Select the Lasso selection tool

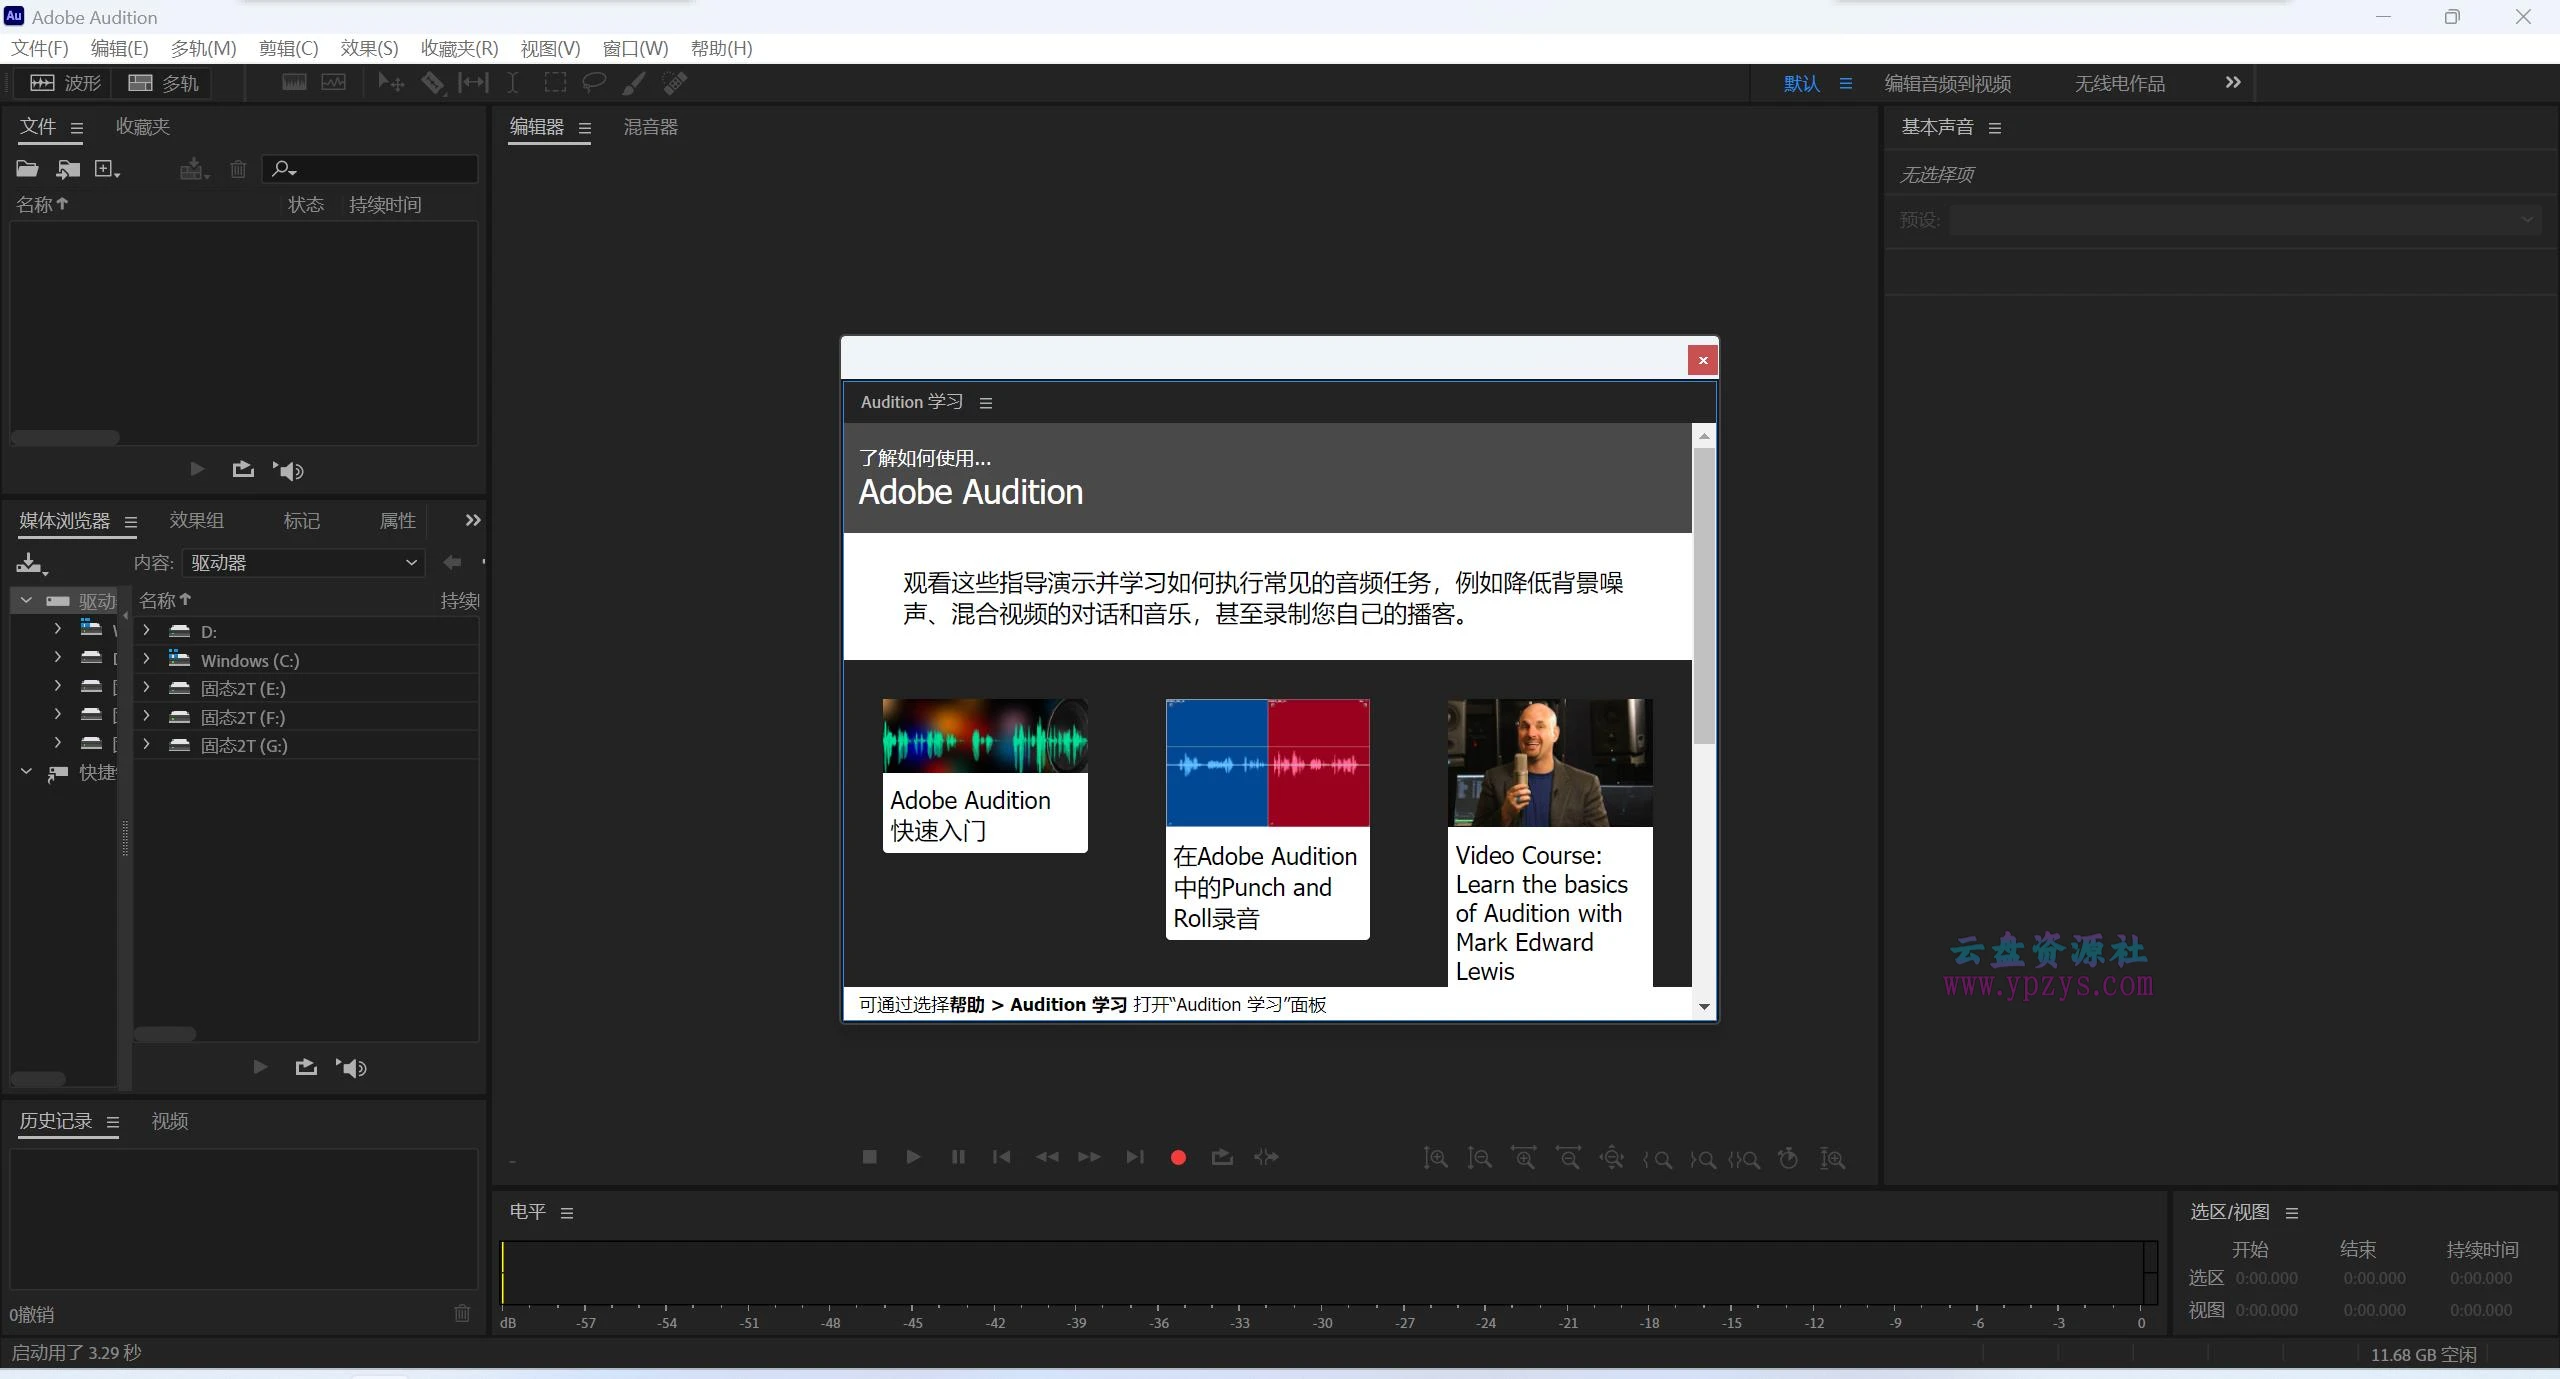594,83
